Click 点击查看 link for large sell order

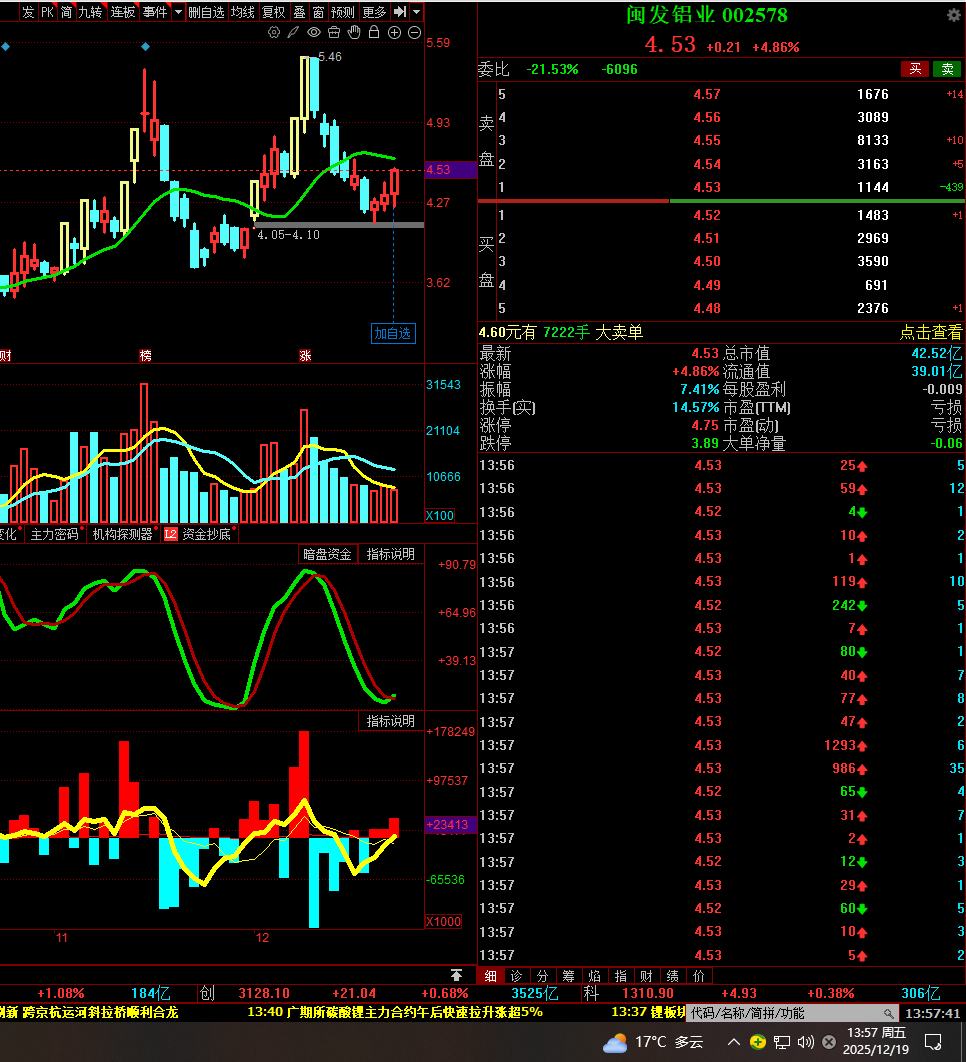click(x=931, y=332)
